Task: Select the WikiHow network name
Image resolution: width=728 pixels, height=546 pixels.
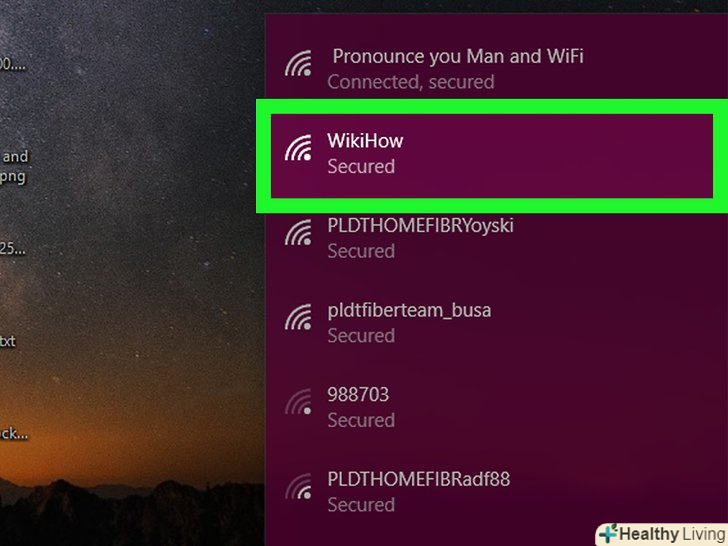Action: click(x=365, y=141)
